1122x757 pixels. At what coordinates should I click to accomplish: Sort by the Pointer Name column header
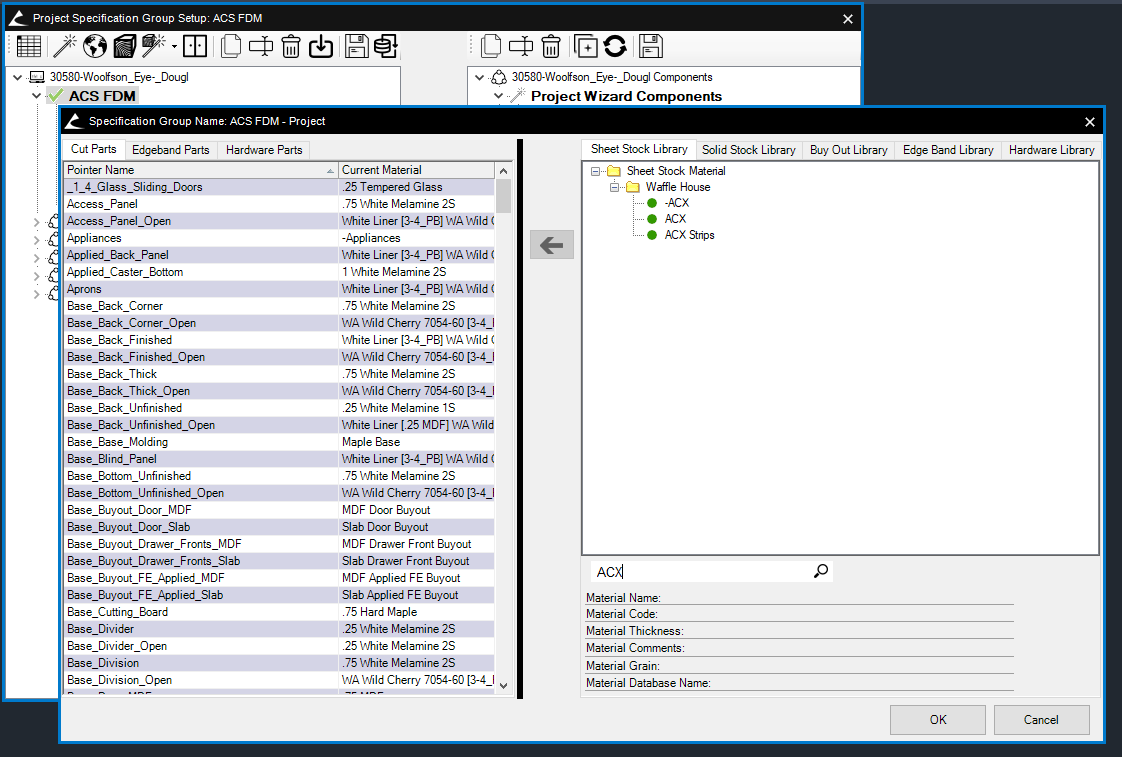201,170
